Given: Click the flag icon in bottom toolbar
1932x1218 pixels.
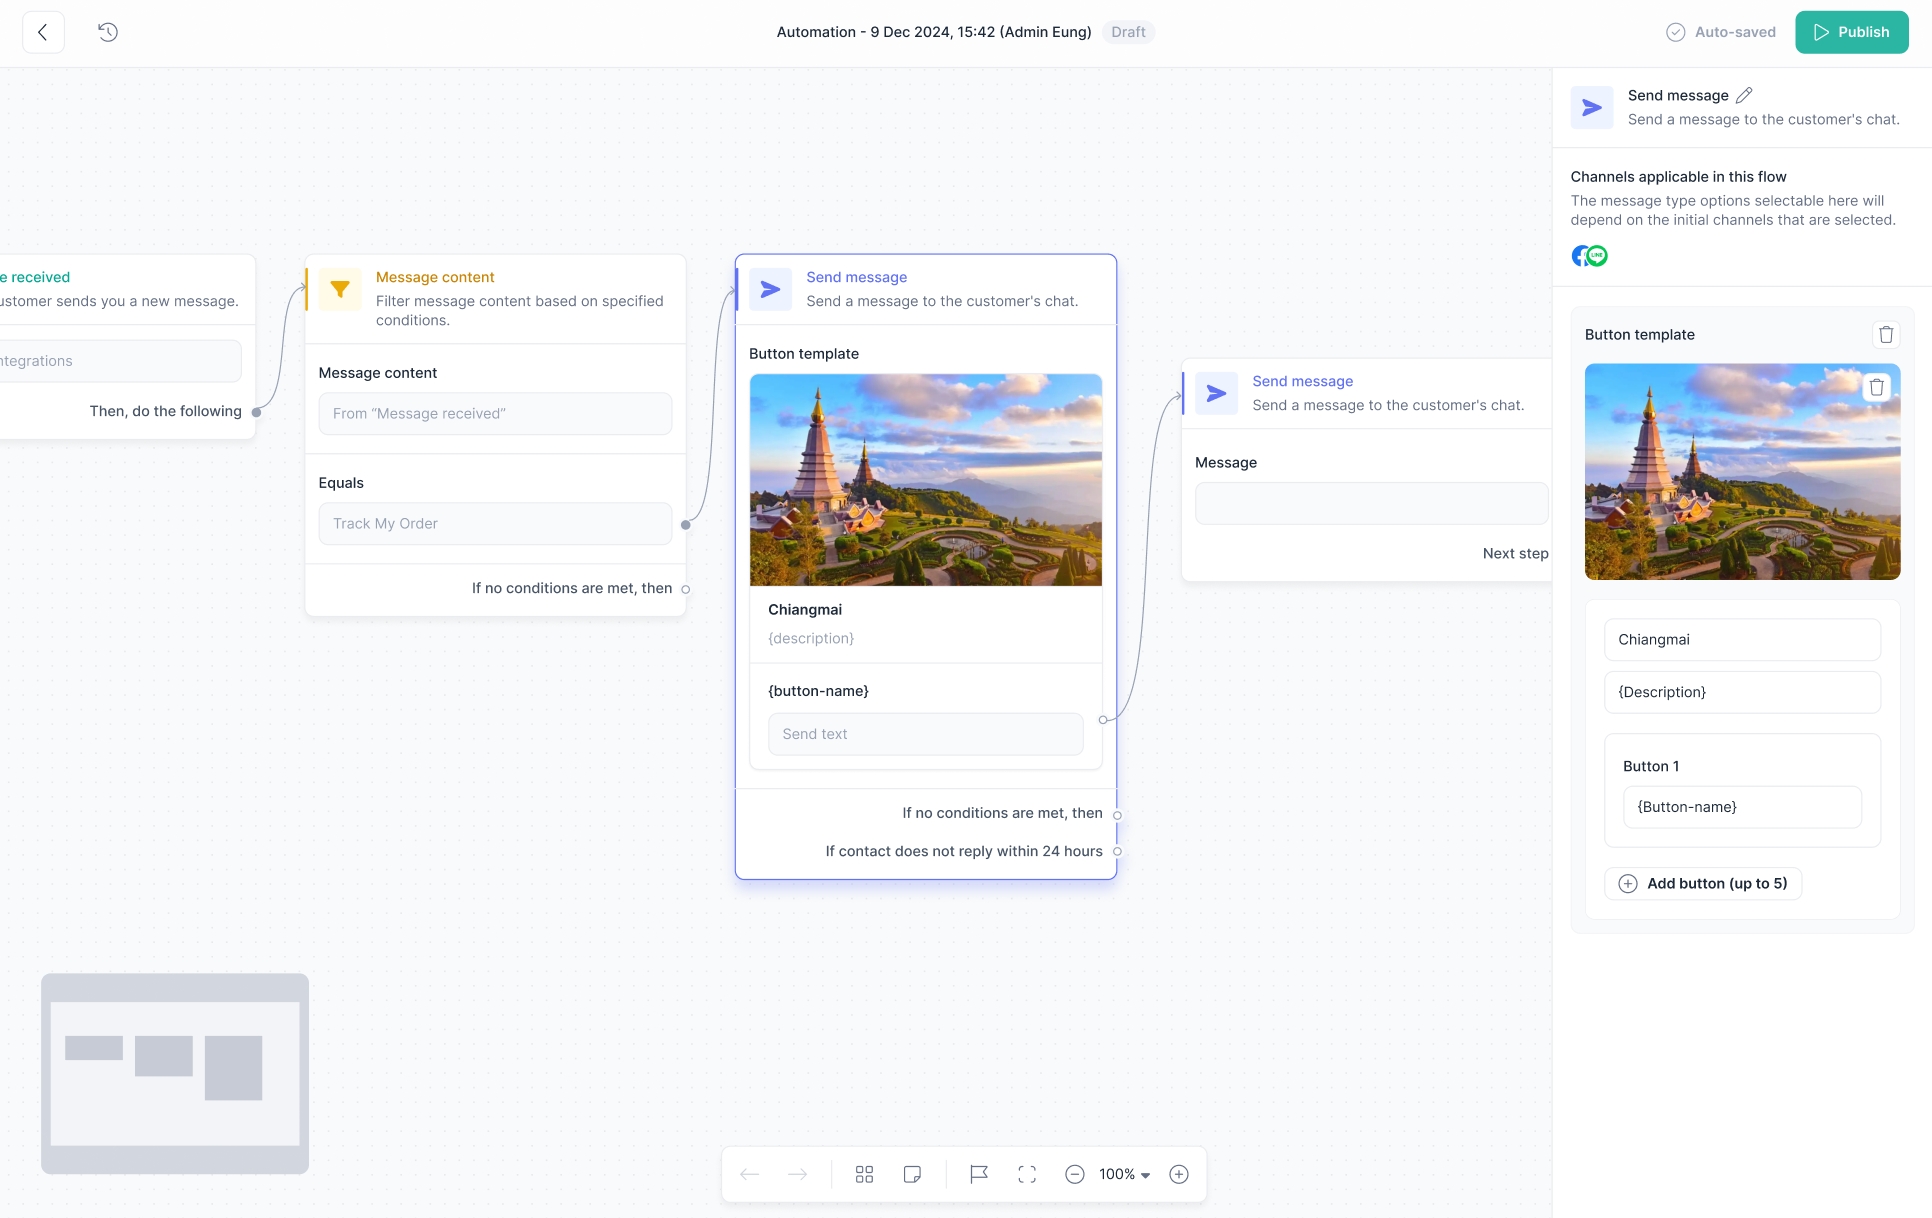Looking at the screenshot, I should 979,1174.
